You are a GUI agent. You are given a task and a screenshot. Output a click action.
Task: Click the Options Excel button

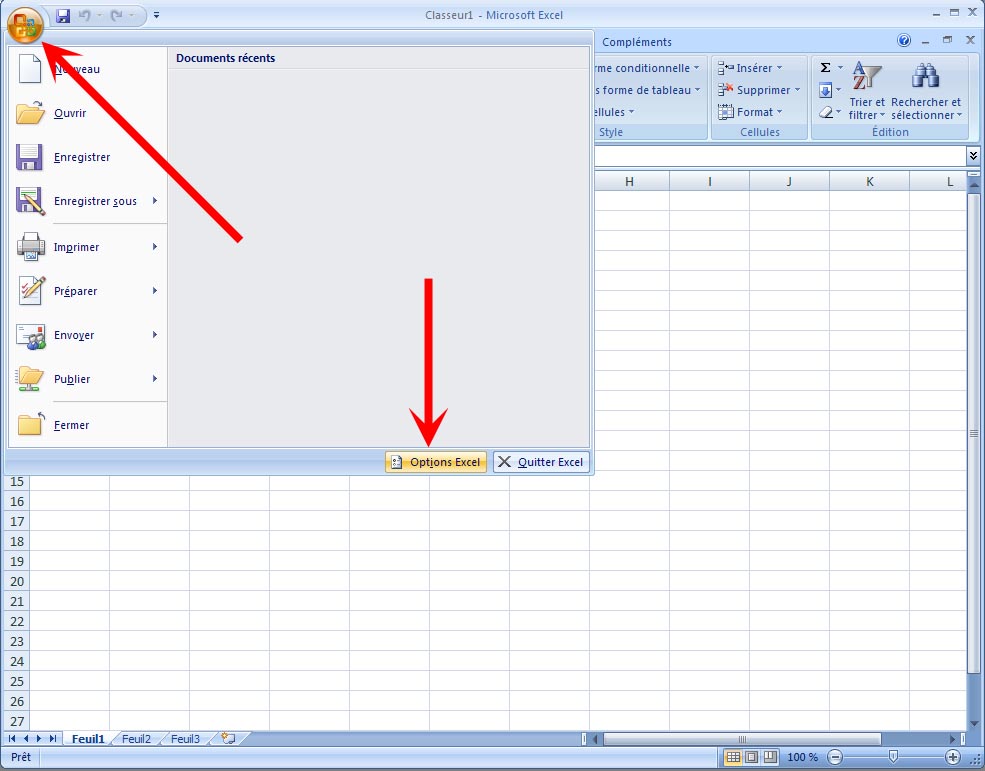coord(436,462)
